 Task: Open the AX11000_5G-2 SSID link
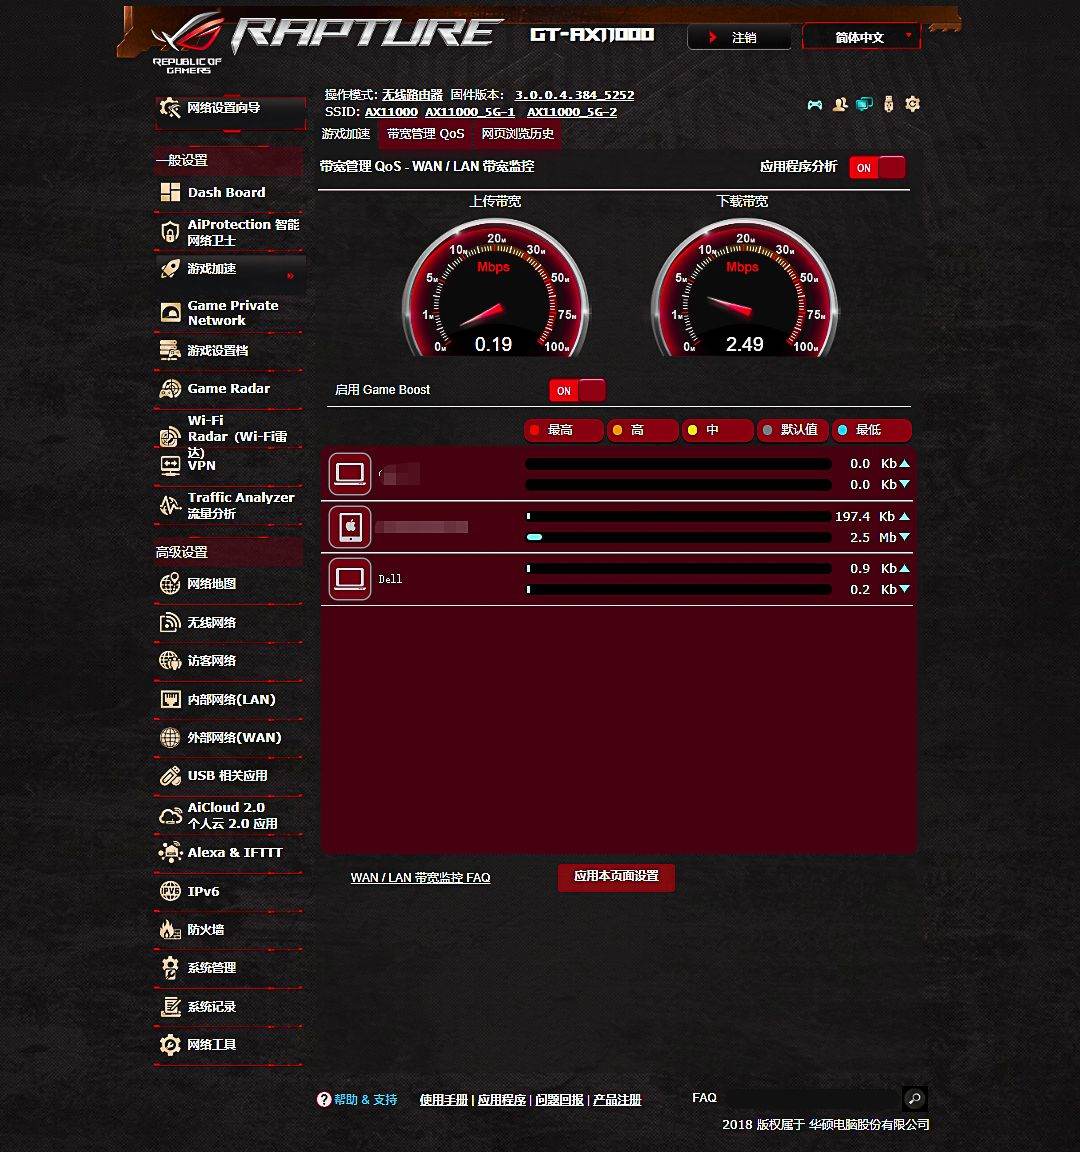coord(572,112)
